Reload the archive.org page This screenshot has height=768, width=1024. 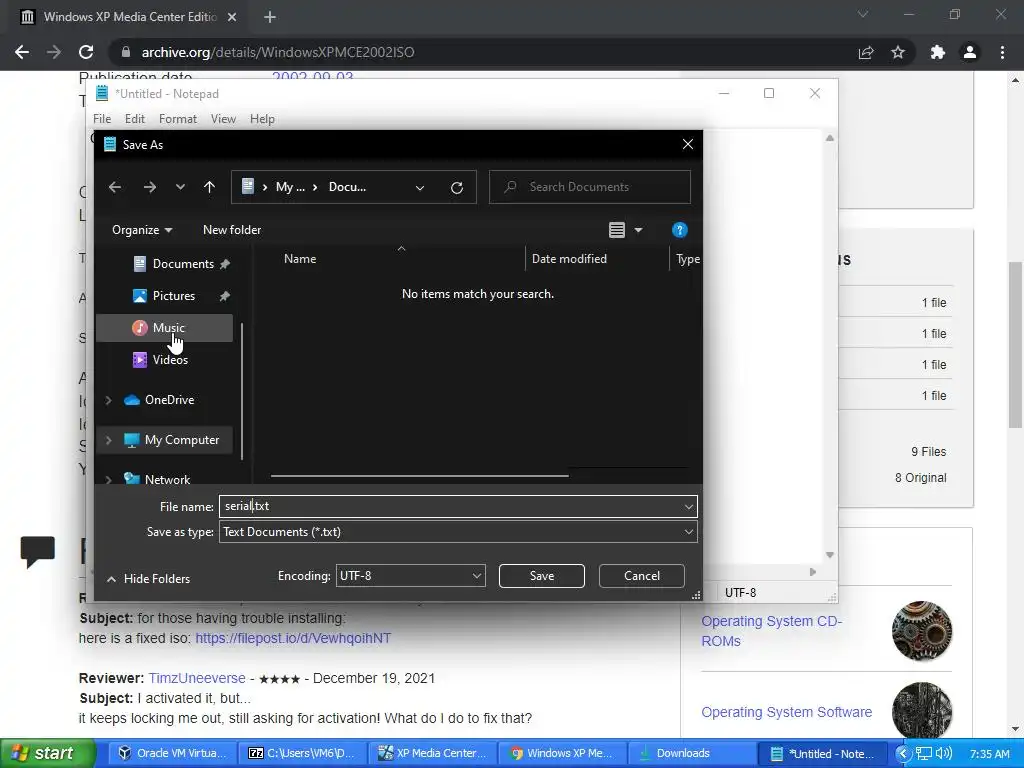coord(86,52)
